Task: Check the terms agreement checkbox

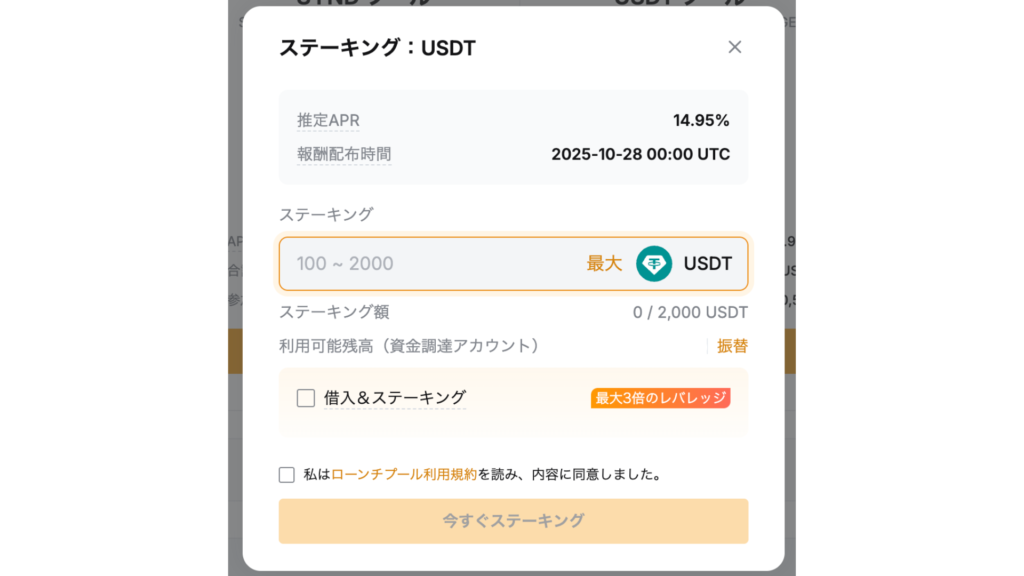Action: (x=287, y=475)
